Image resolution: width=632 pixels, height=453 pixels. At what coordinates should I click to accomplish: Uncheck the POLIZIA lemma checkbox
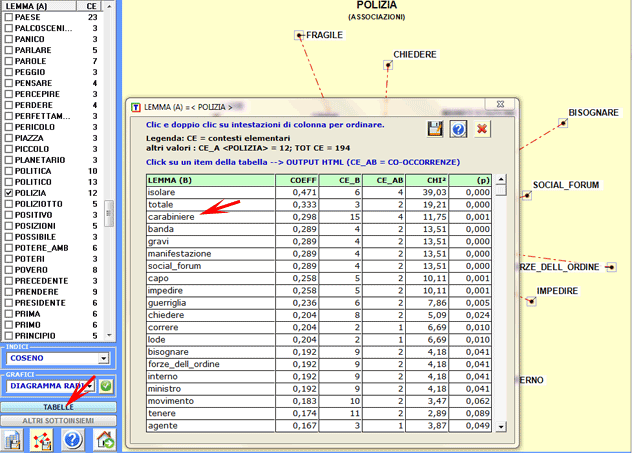click(8, 193)
